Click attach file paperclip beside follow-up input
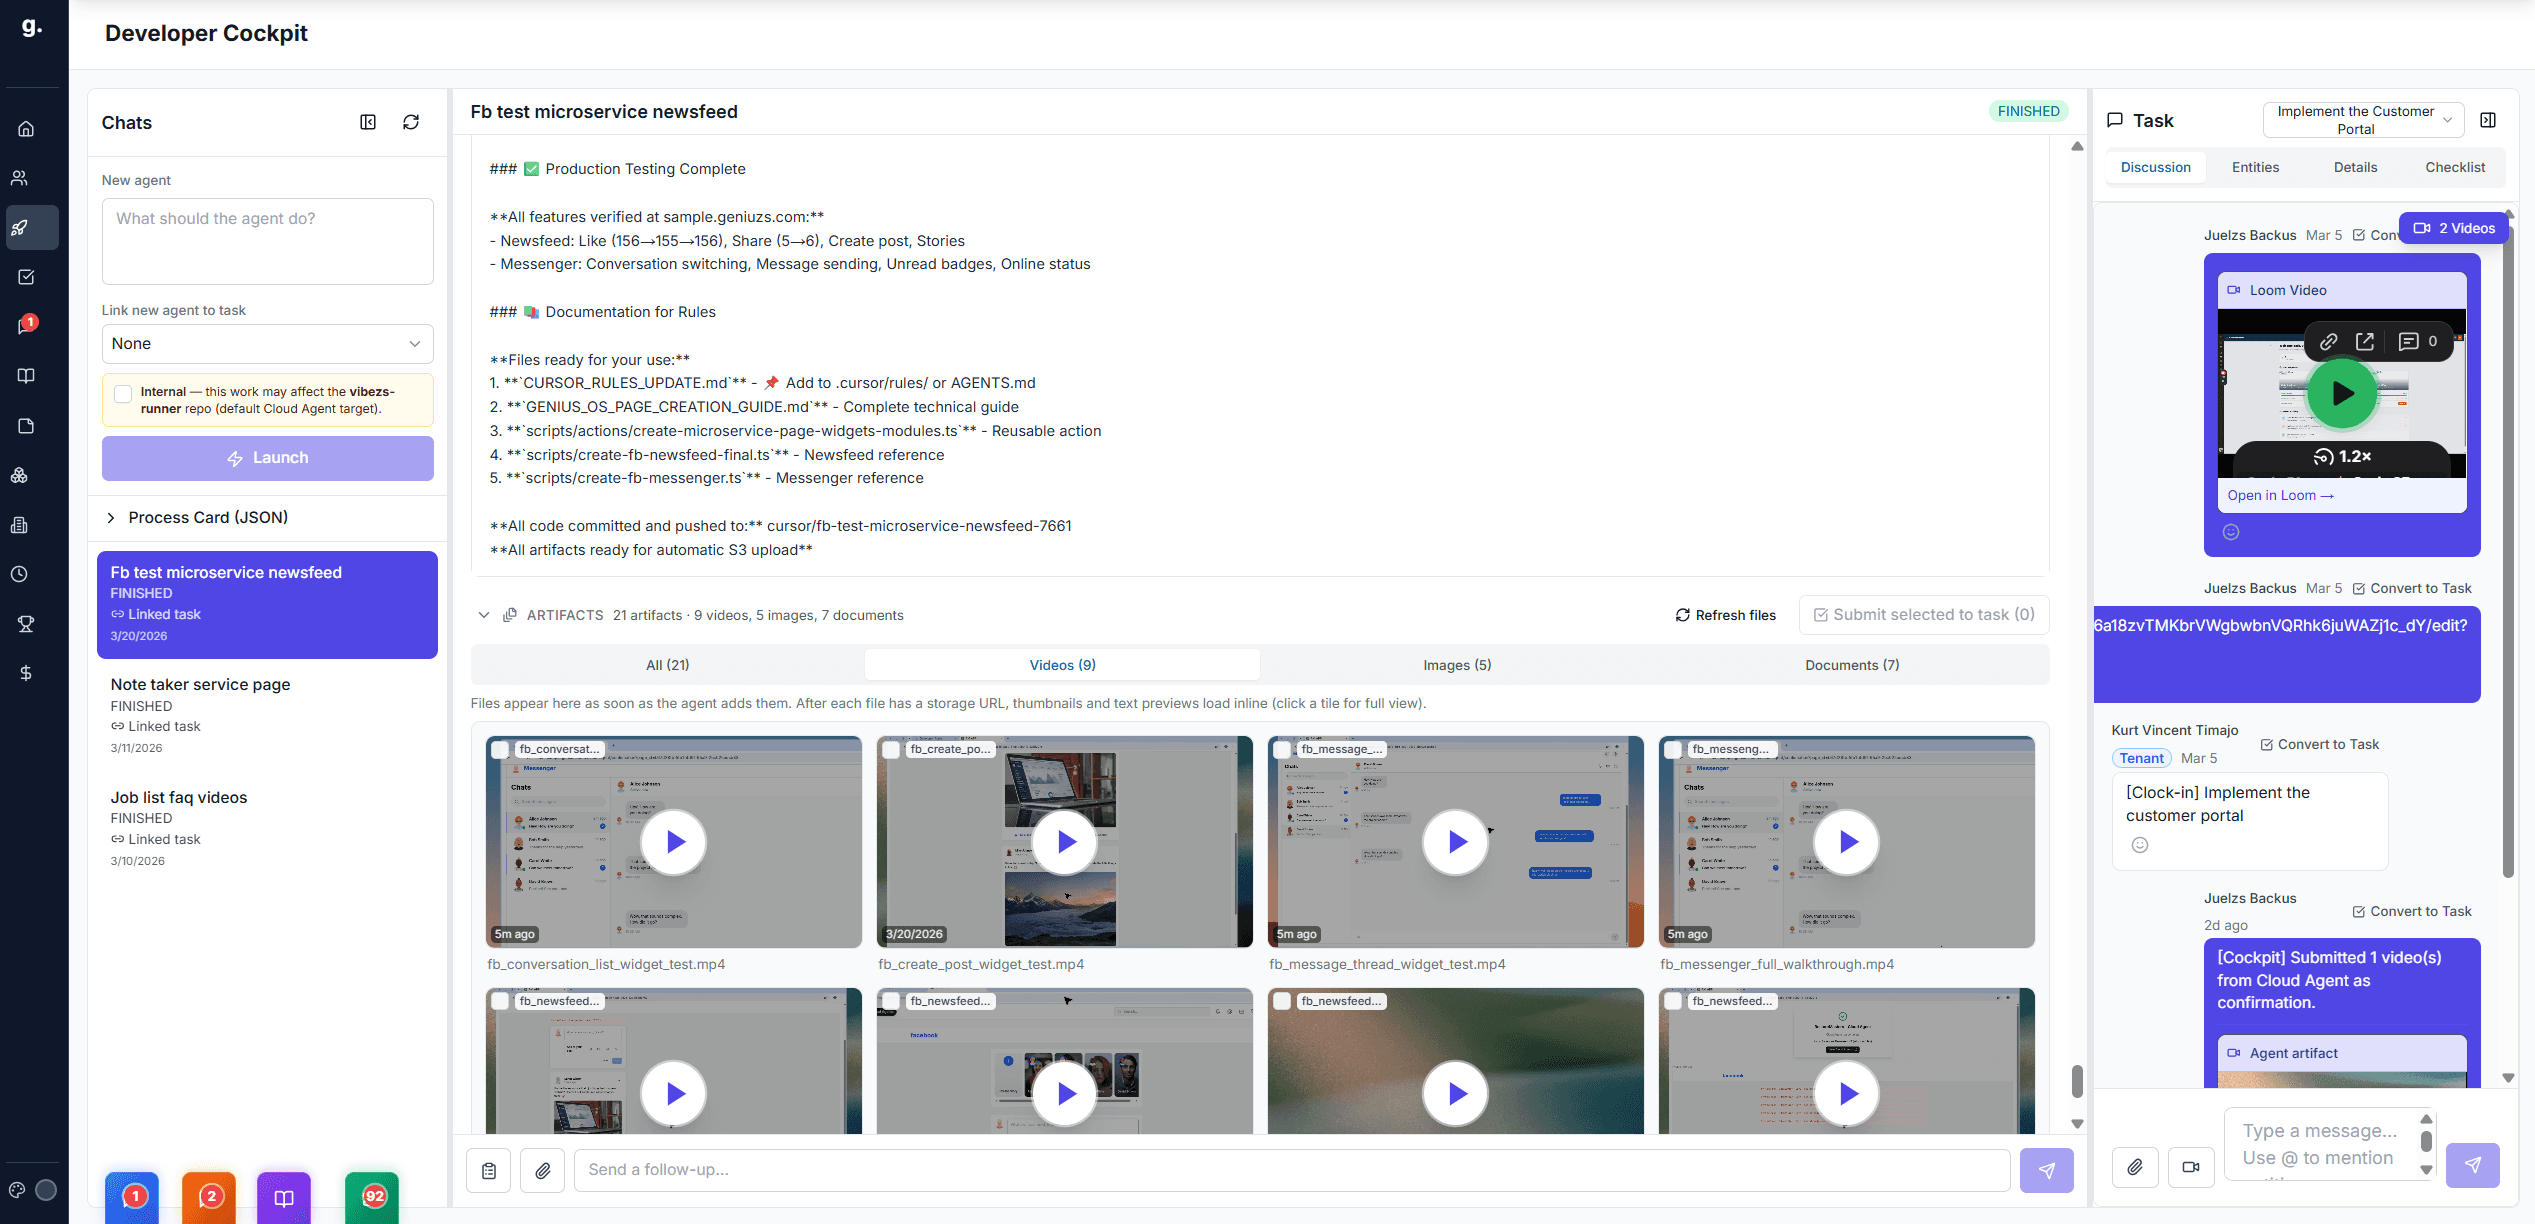Viewport: 2535px width, 1224px height. [x=542, y=1170]
